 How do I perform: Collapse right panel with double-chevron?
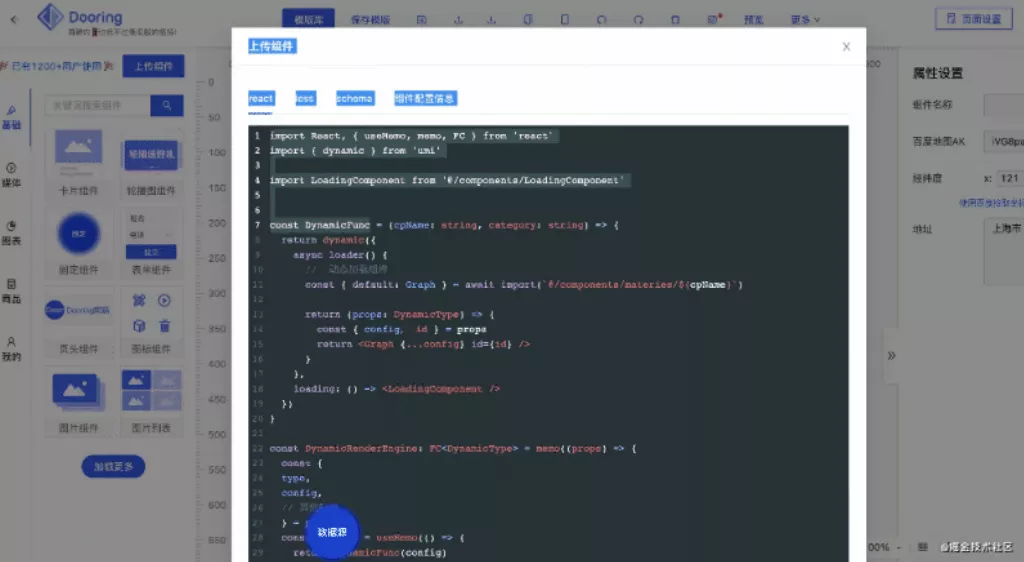(891, 354)
